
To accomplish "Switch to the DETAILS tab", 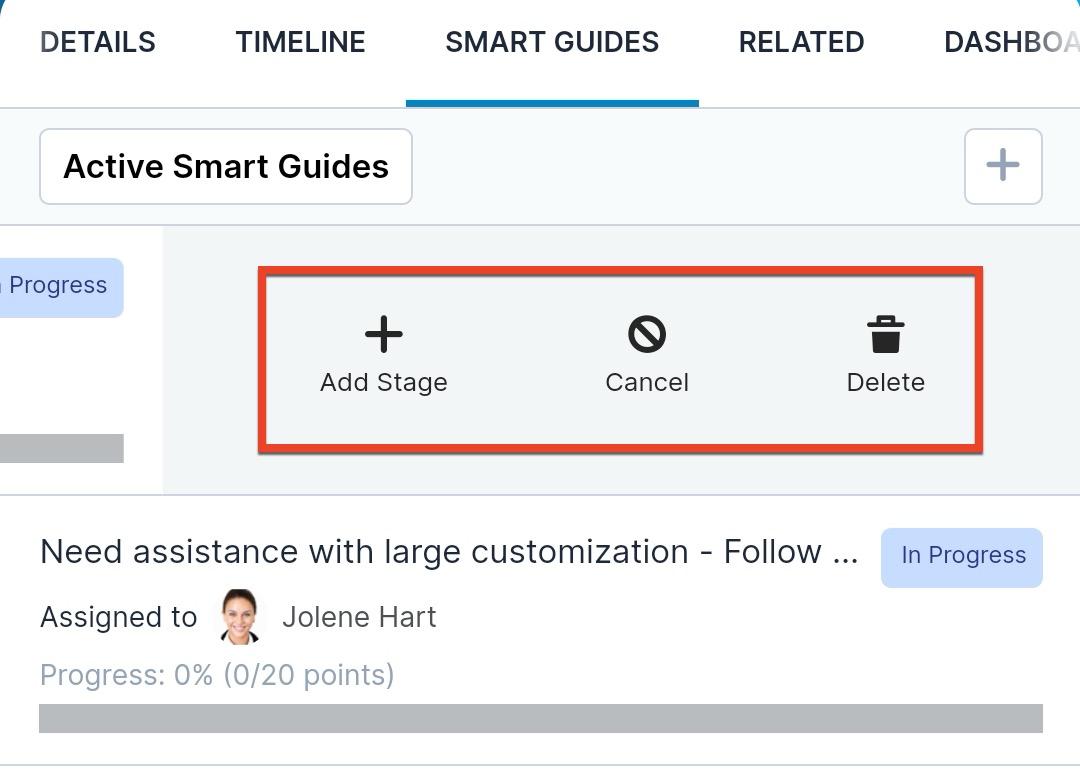I will [97, 42].
